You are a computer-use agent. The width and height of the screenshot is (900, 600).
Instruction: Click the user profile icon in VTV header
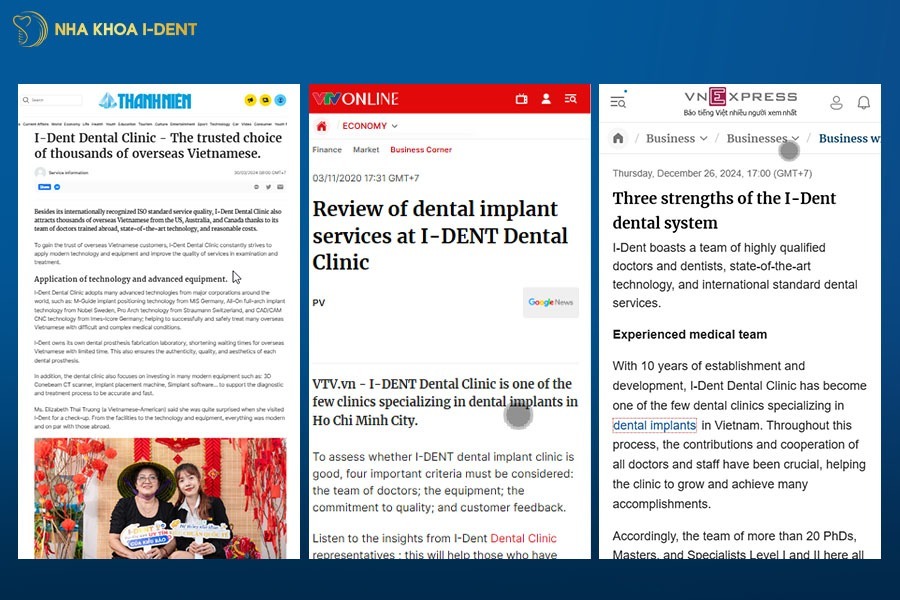546,99
